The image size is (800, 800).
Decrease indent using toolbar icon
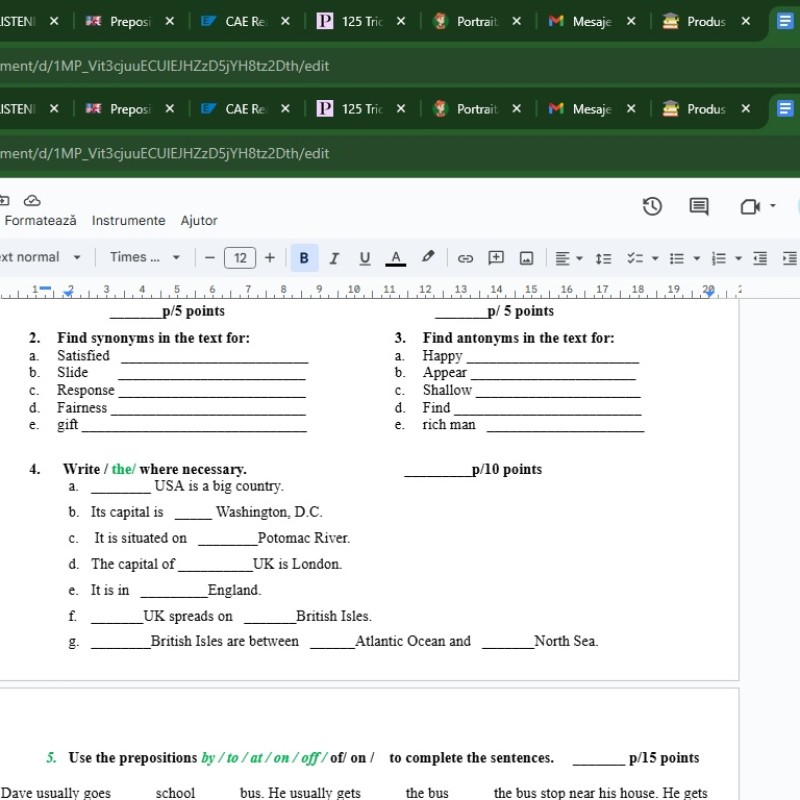760,258
